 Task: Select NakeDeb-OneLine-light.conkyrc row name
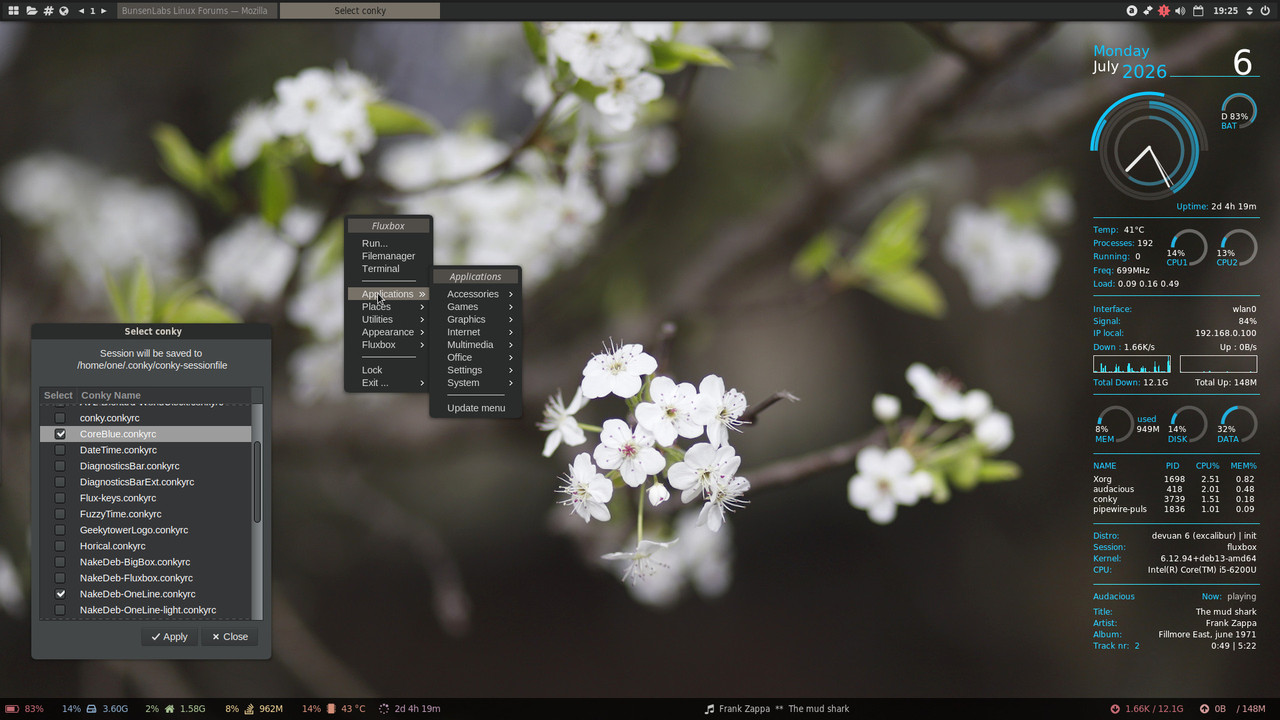tap(148, 610)
